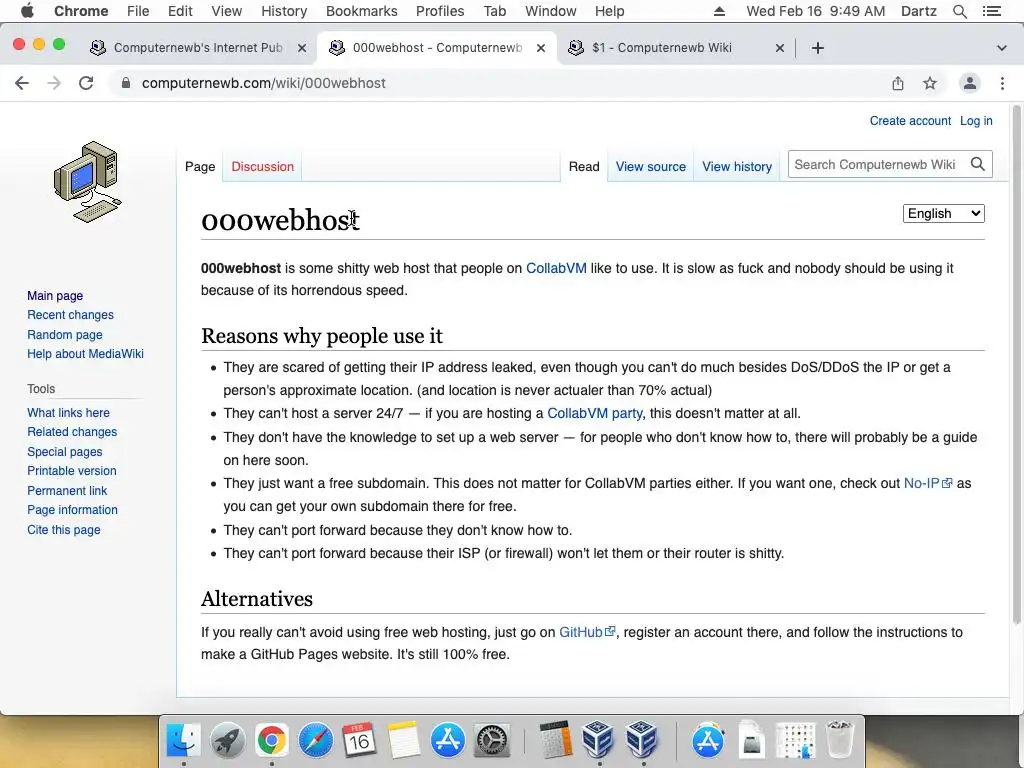Viewport: 1024px width, 768px height.
Task: Open the Bookmarks menu
Action: (x=362, y=11)
